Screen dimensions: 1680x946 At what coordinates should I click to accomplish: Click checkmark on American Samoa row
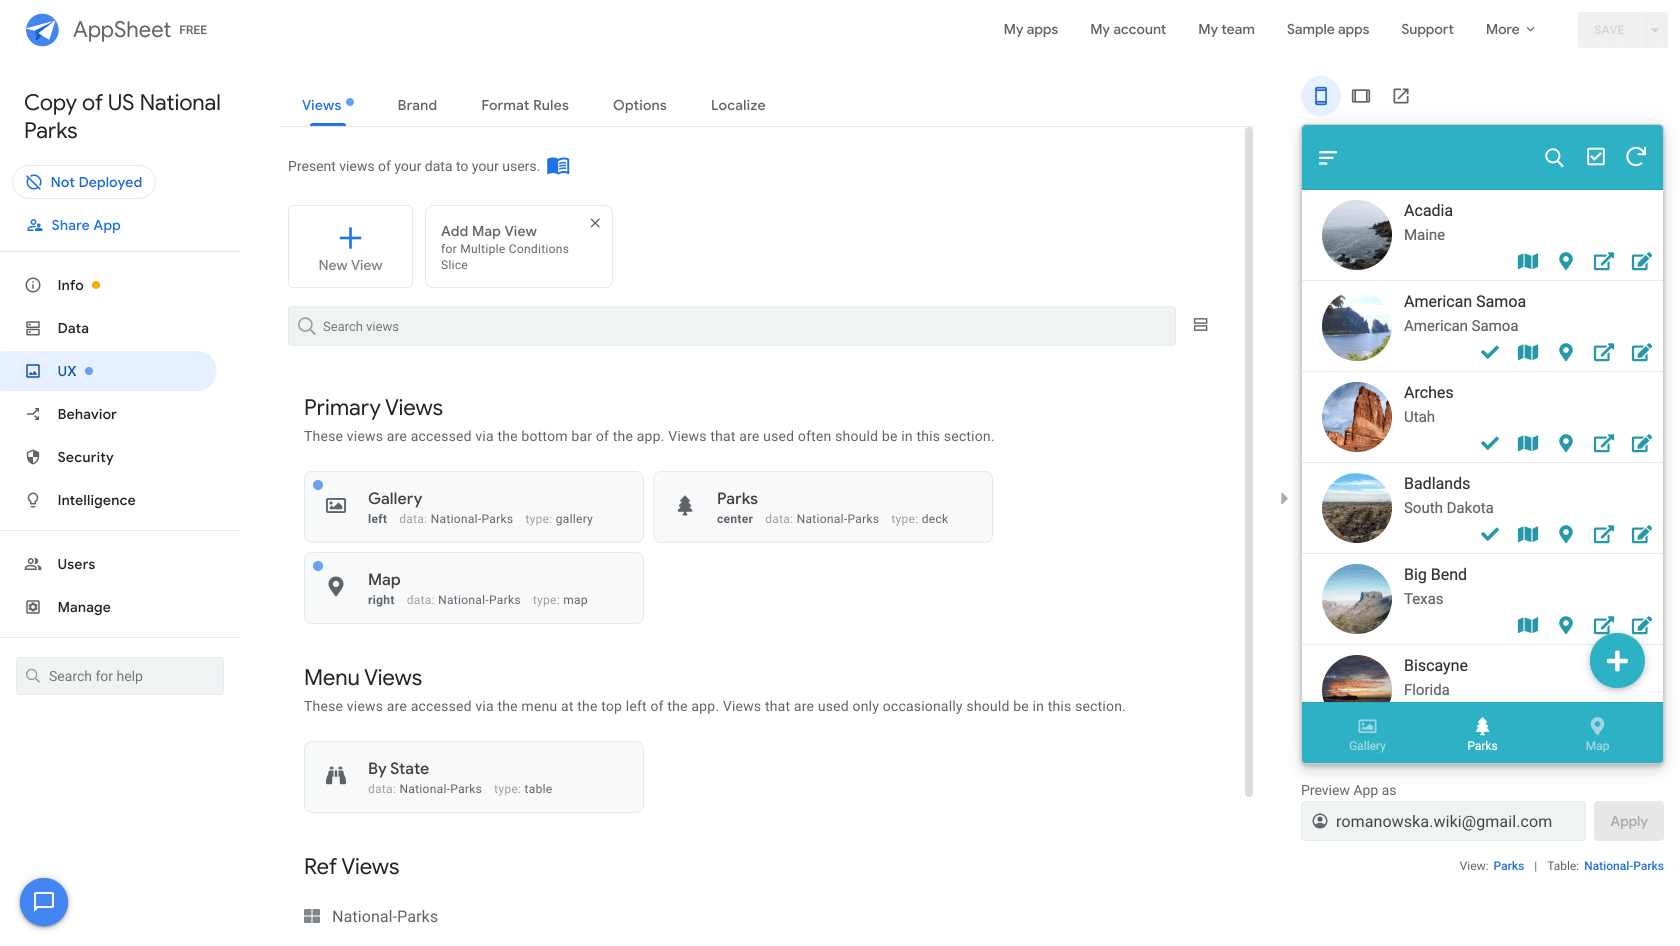1490,352
